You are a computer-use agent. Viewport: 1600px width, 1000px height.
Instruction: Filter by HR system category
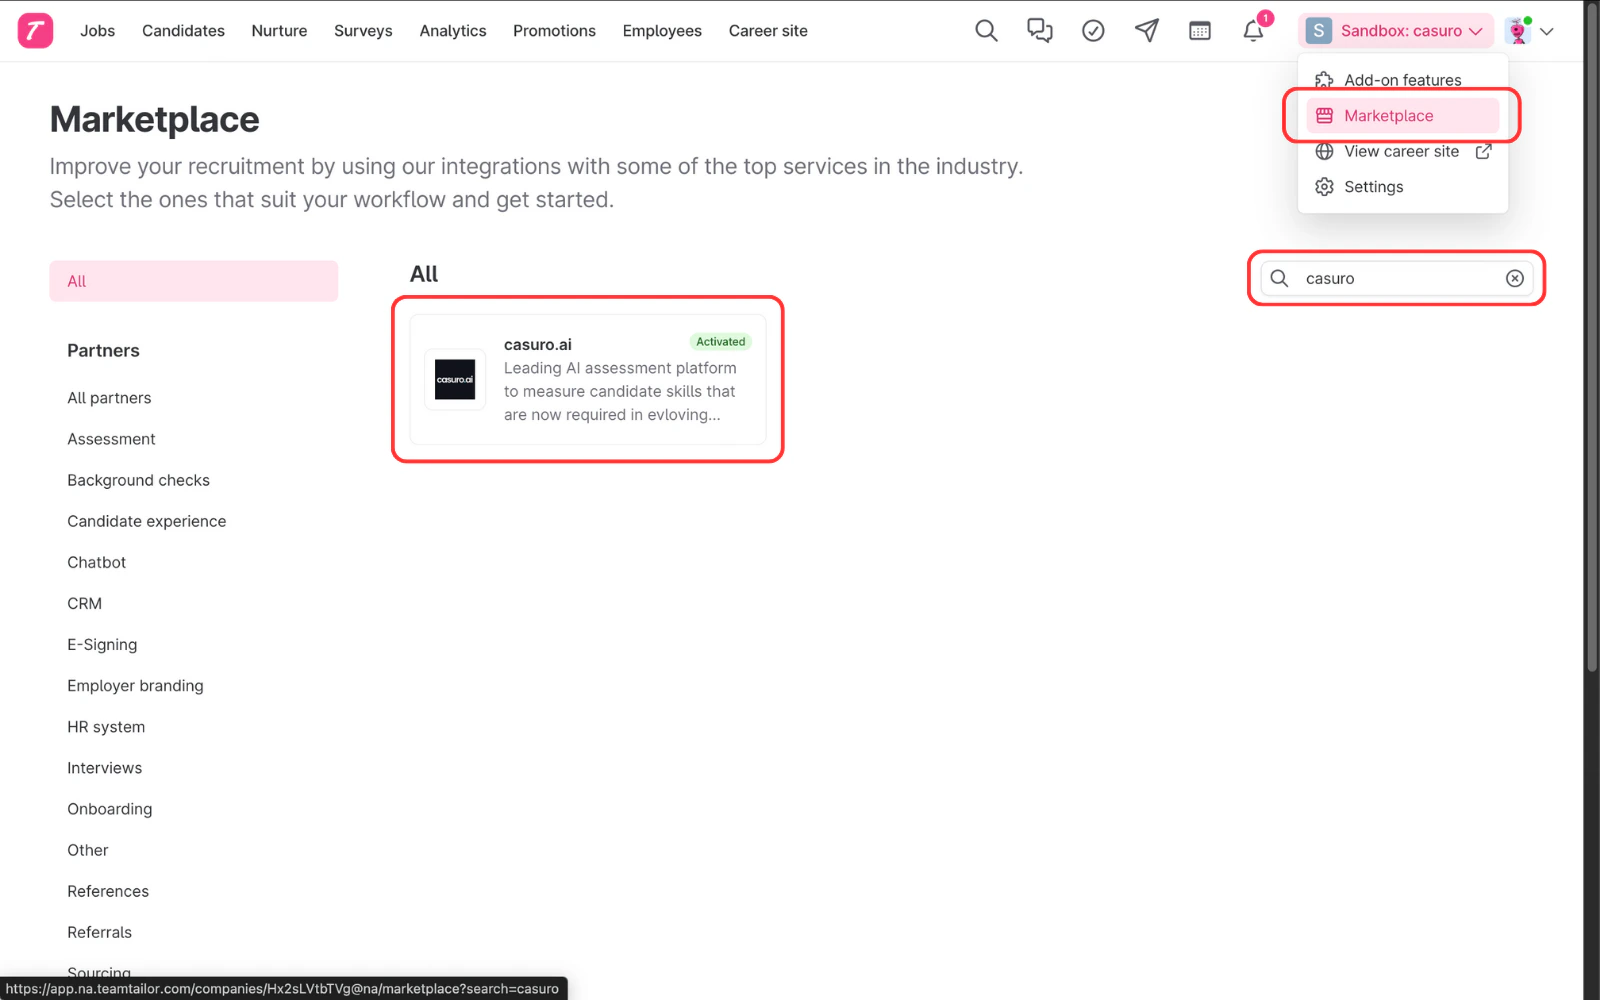click(x=106, y=727)
